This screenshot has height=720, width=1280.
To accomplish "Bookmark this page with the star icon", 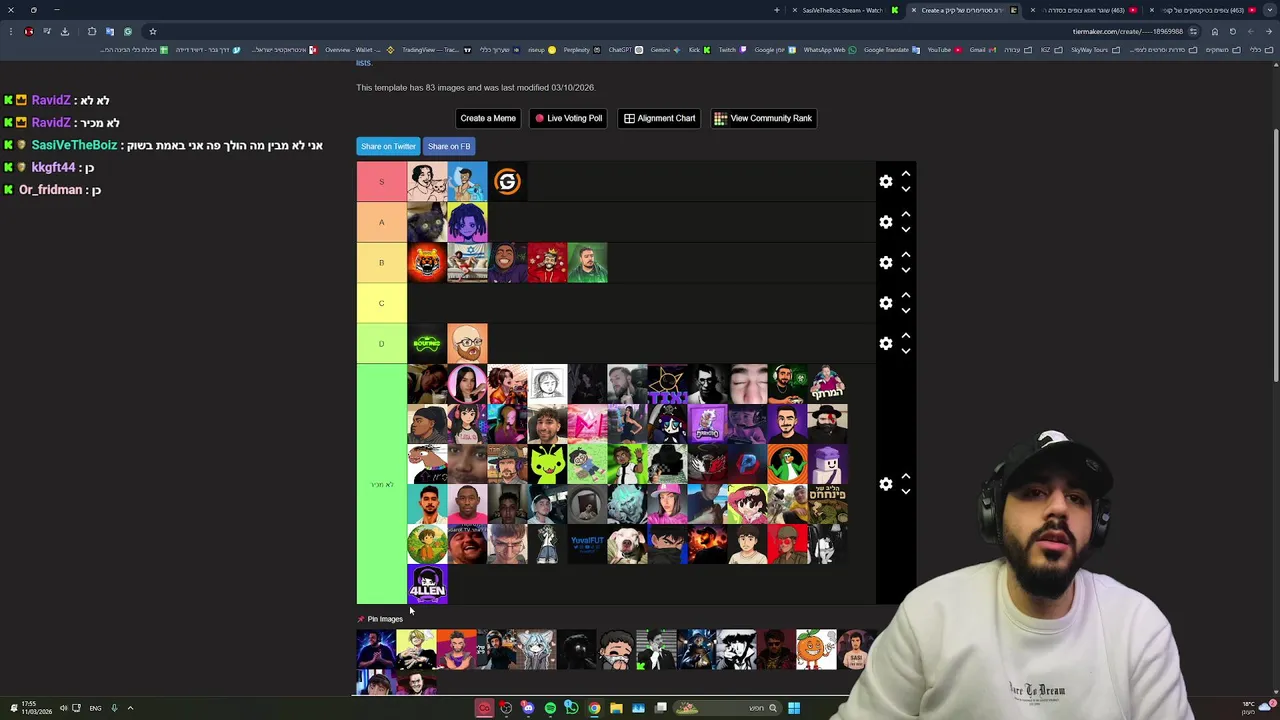I will (153, 31).
